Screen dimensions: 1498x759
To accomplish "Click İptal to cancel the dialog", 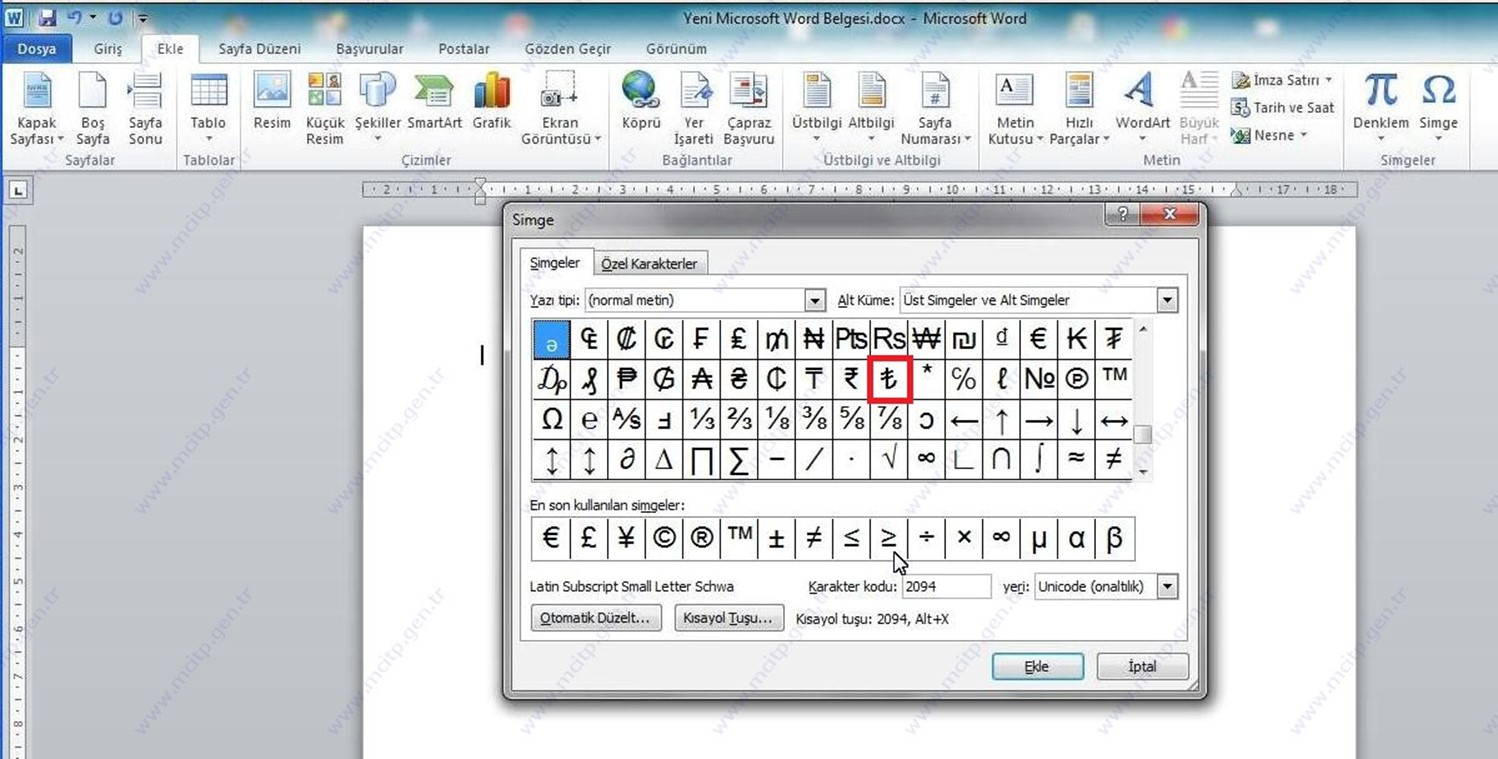I will click(x=1142, y=667).
